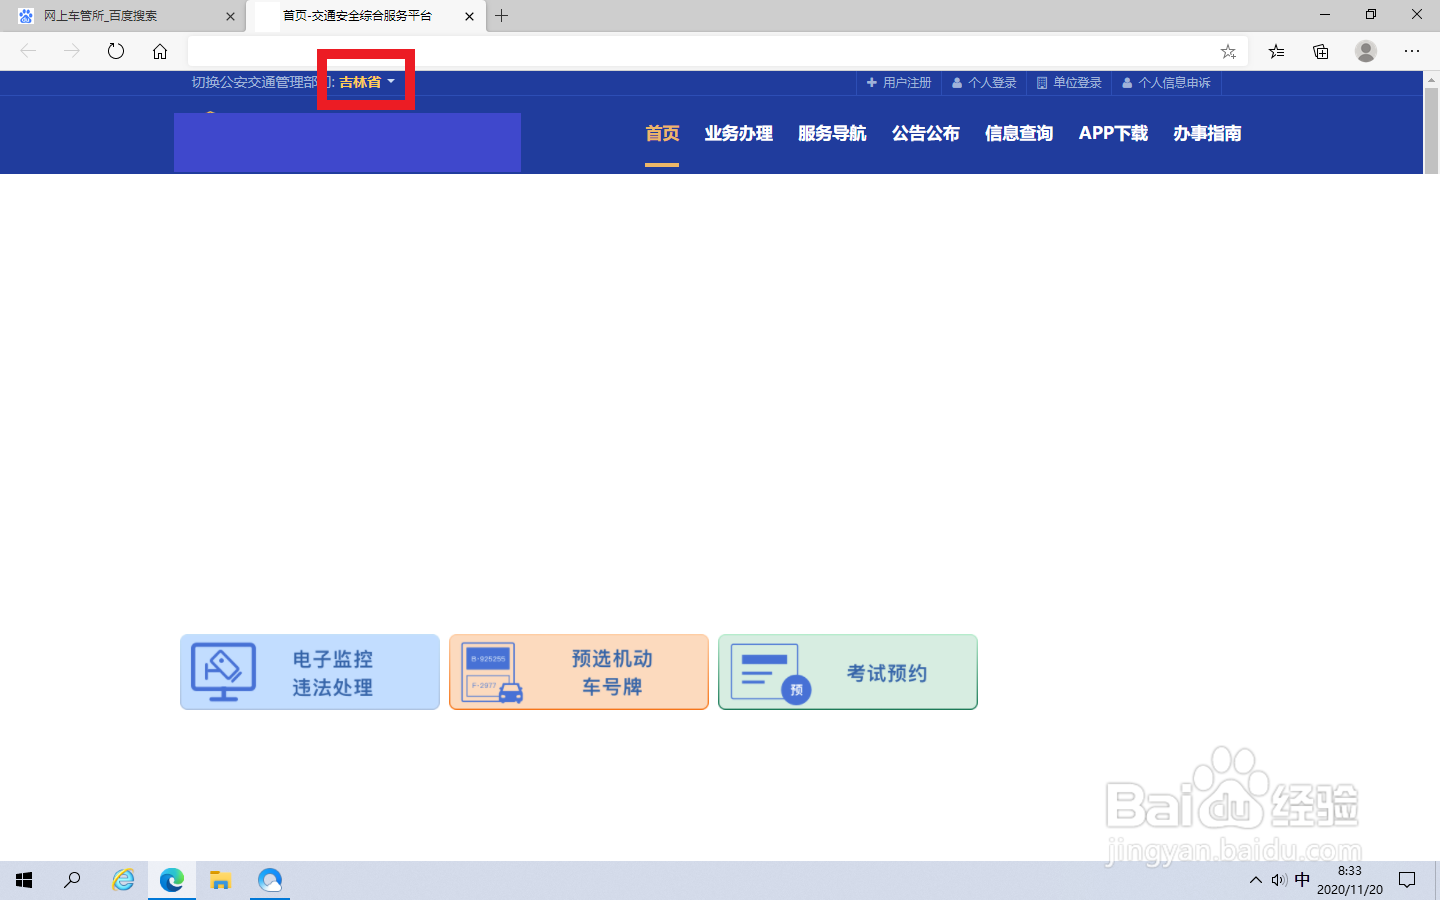Open a new browser tab
Viewport: 1440px width, 900px height.
click(x=502, y=16)
